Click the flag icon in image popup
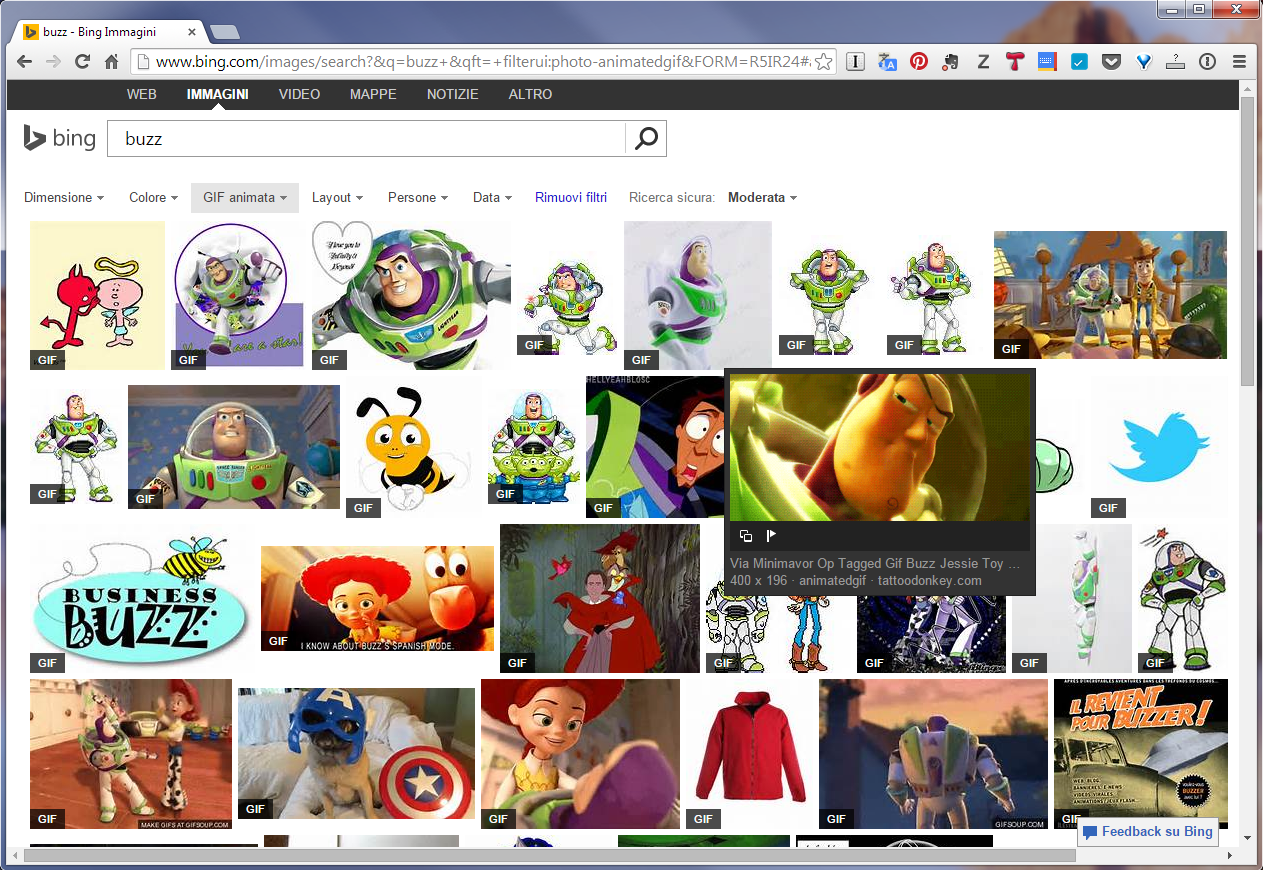Screen dimensions: 1263x870 pyautogui.click(x=771, y=536)
